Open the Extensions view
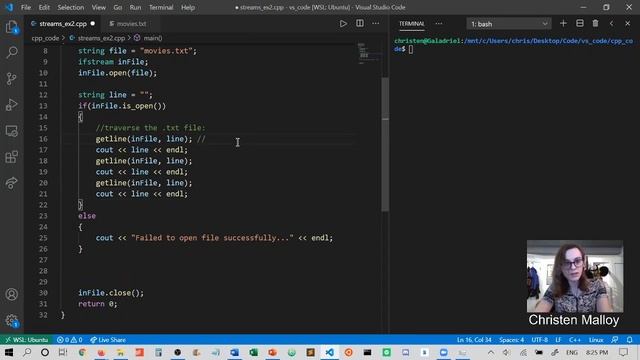Screen dimensions: 640x360 pyautogui.click(x=12, y=157)
